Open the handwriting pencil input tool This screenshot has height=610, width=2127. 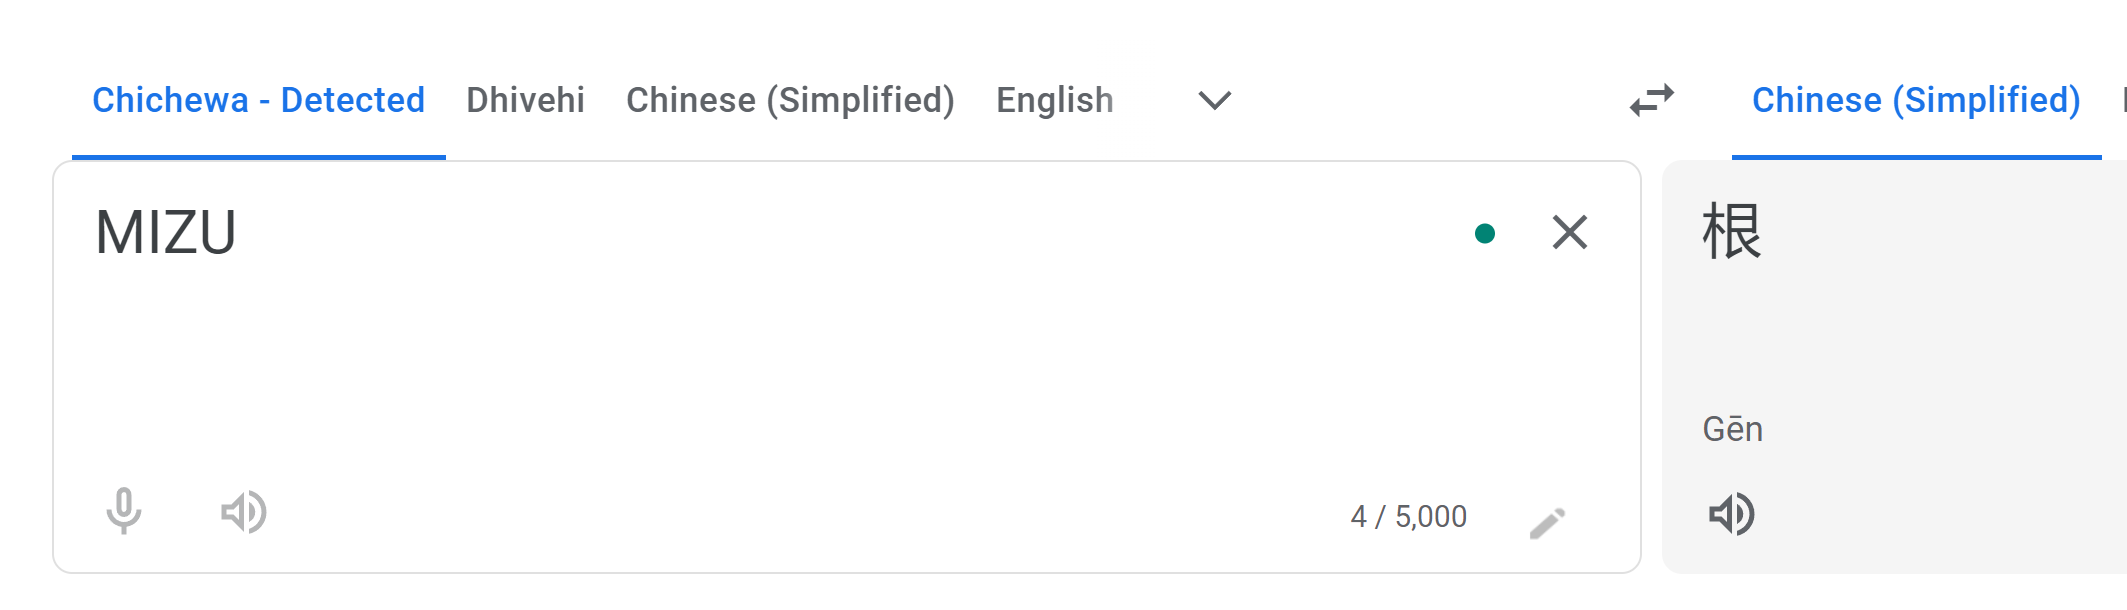coord(1547,522)
